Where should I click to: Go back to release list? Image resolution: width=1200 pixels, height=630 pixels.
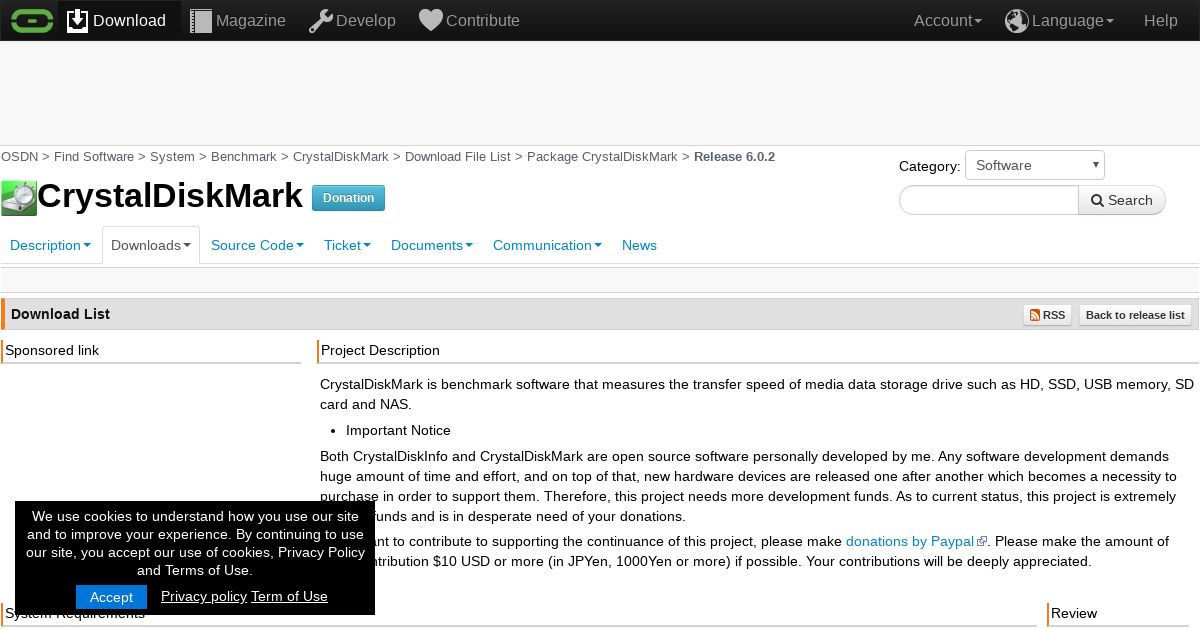click(x=1135, y=315)
